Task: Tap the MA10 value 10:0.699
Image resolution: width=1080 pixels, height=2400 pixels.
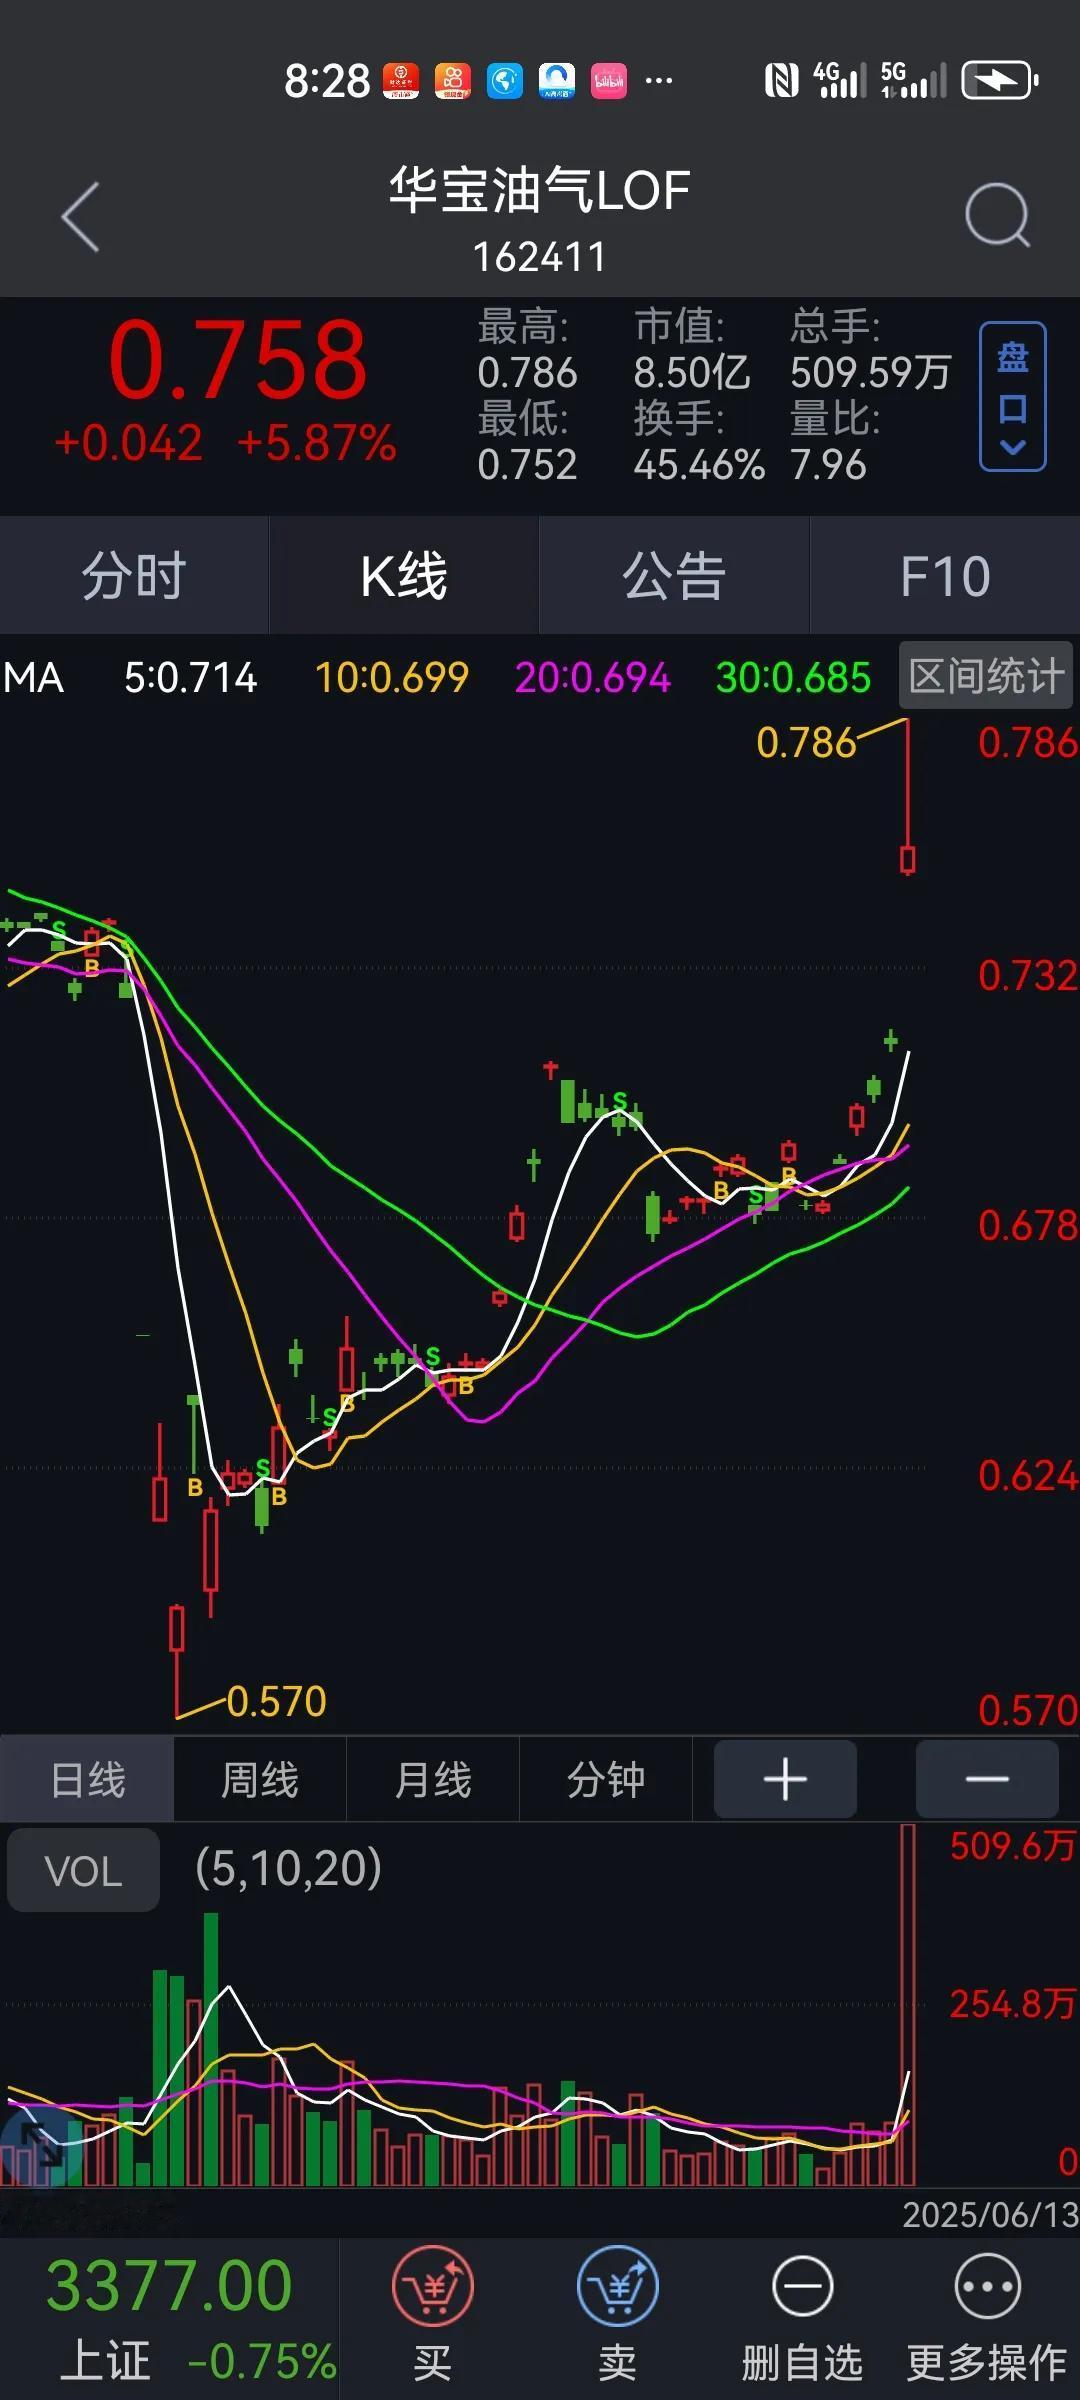Action: point(392,678)
